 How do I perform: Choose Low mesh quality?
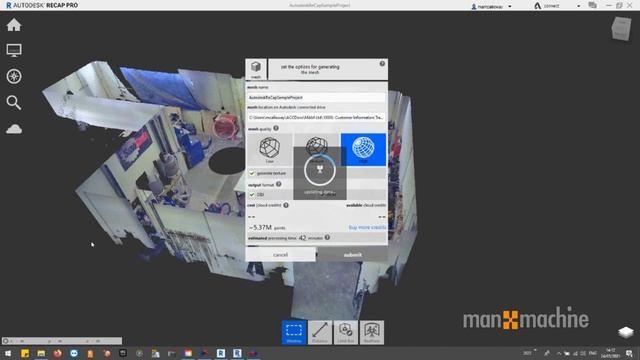tap(269, 150)
